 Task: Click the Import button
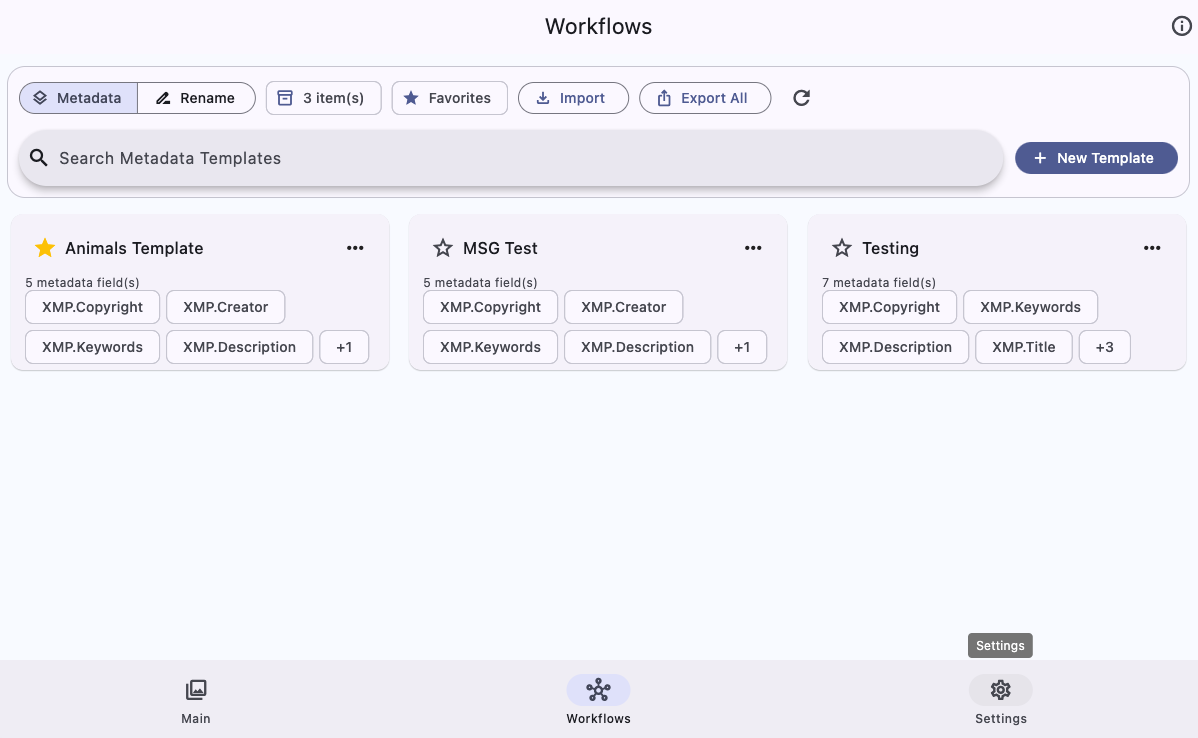(x=573, y=98)
